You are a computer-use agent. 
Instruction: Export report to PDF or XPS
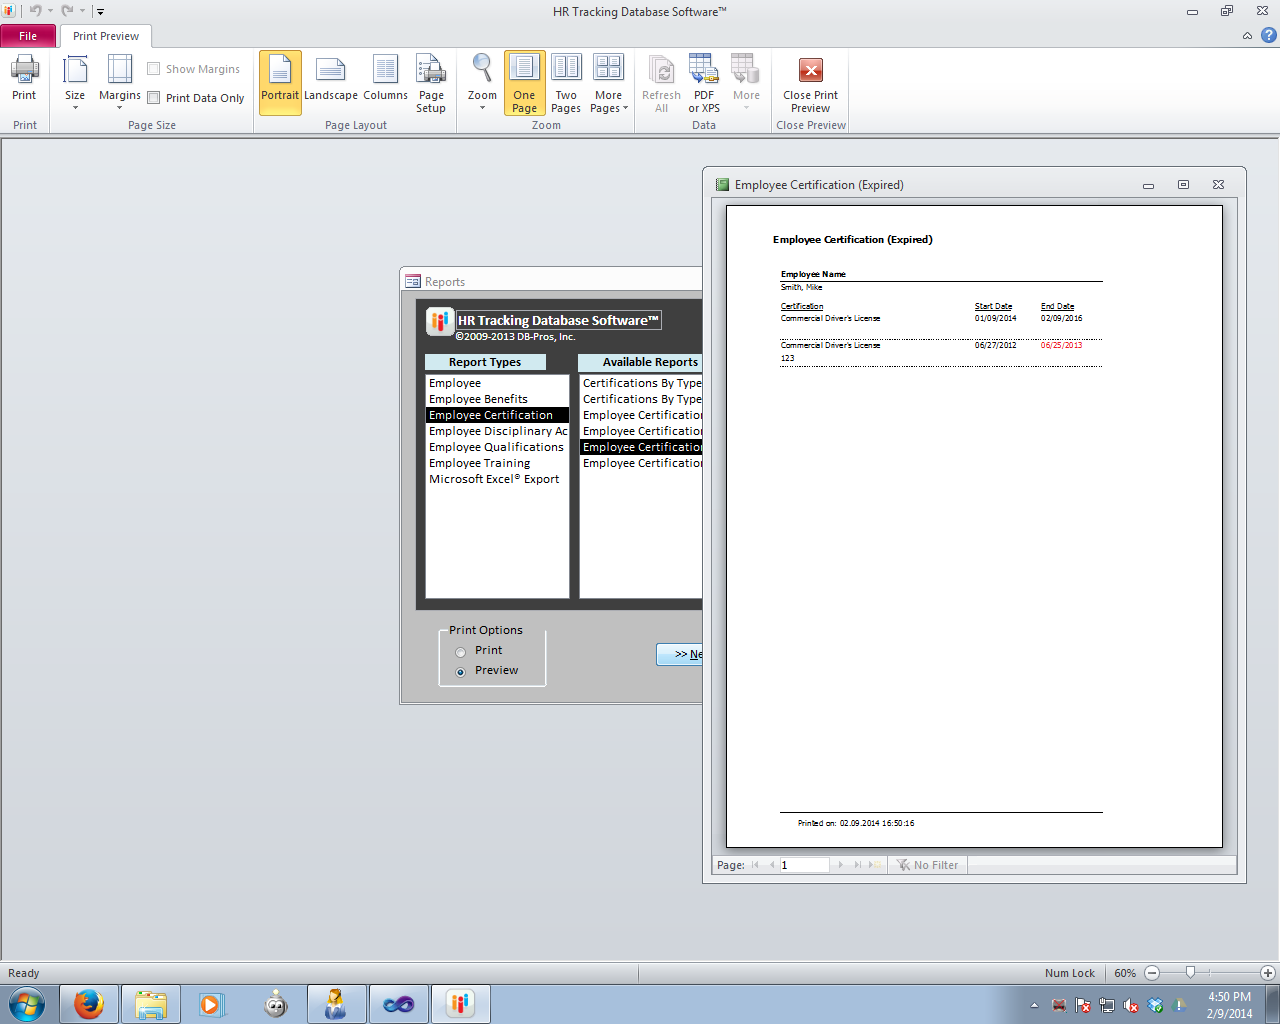click(x=704, y=84)
